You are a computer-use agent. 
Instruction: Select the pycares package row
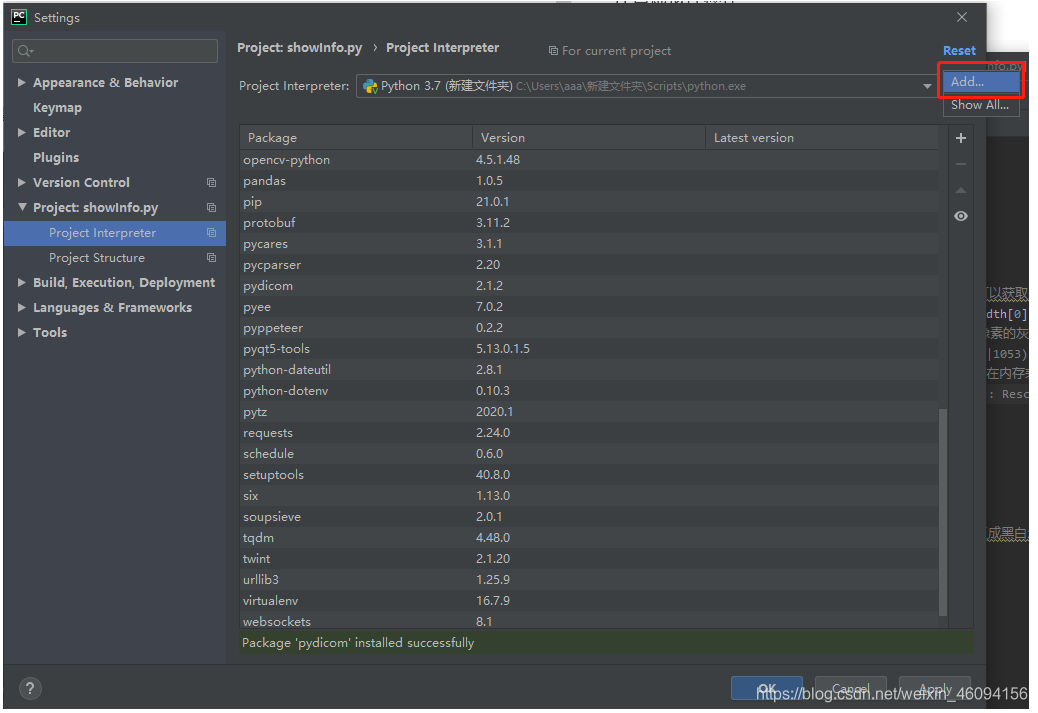589,244
